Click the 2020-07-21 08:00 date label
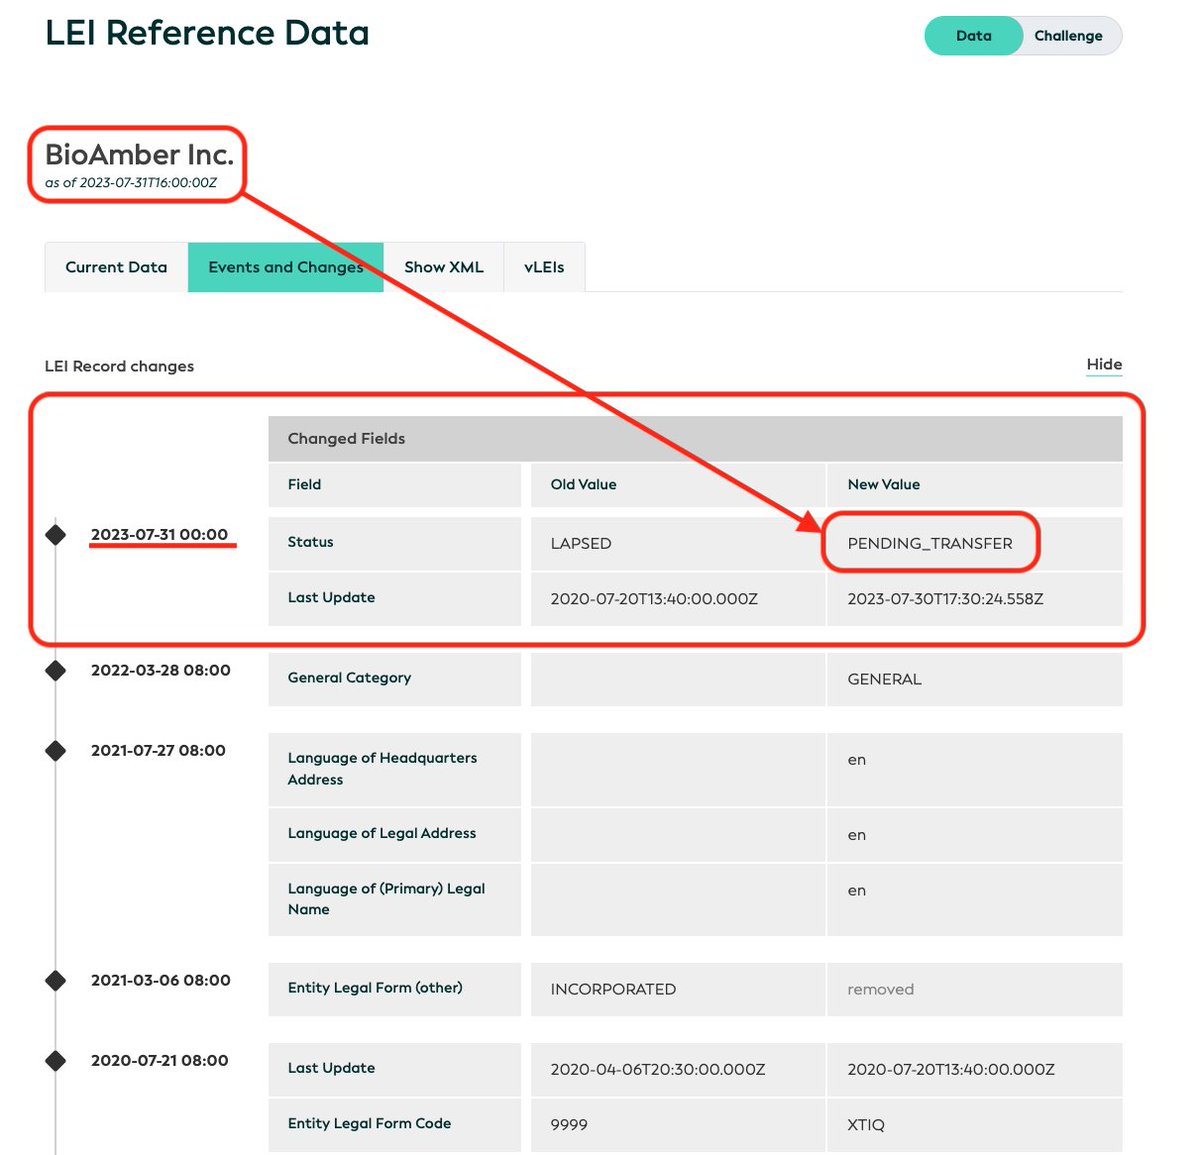 point(160,1060)
